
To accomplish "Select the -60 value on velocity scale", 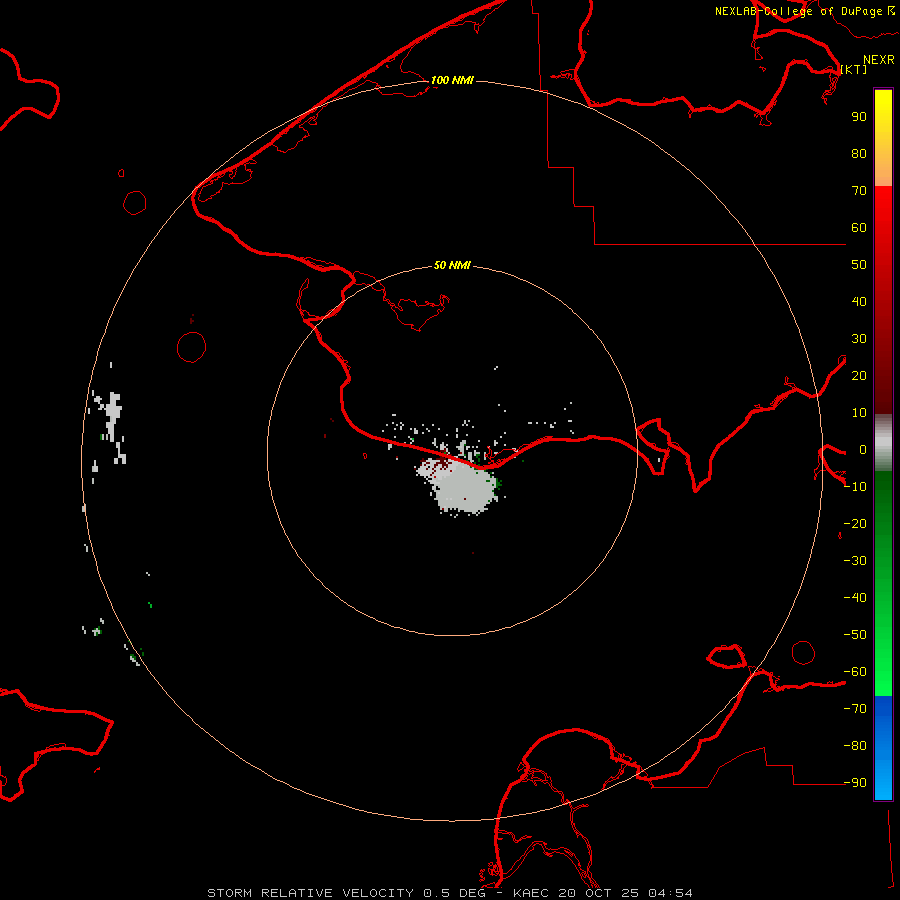I will tap(855, 672).
